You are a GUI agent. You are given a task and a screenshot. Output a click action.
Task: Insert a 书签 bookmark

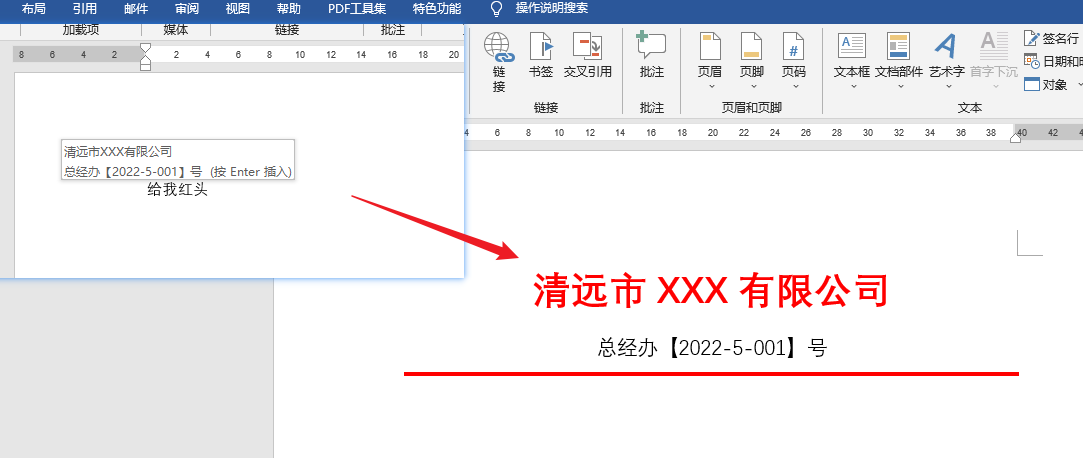pos(541,55)
